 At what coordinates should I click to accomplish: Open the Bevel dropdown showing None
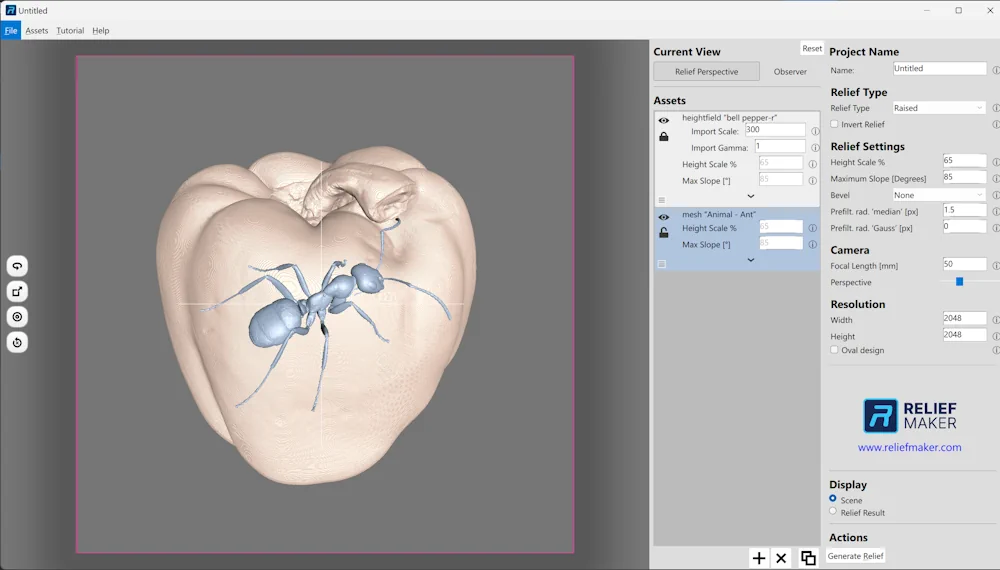(939, 195)
